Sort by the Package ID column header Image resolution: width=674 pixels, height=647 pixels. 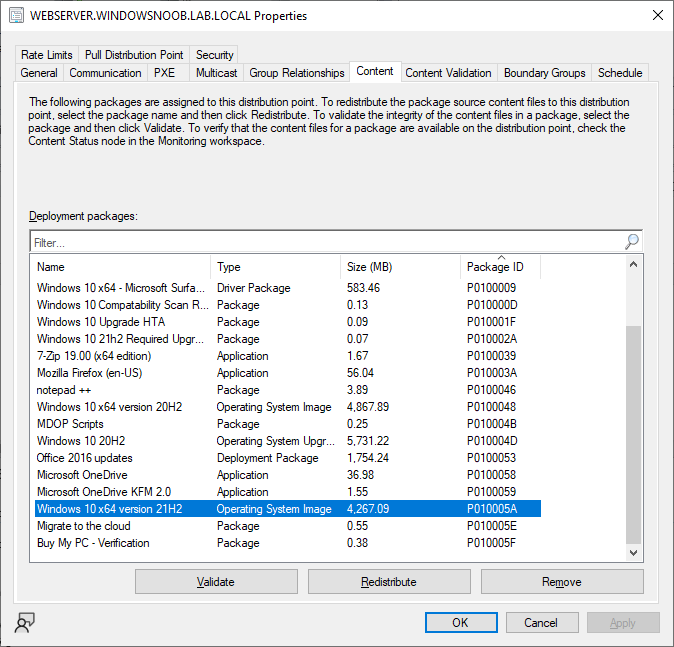click(500, 267)
